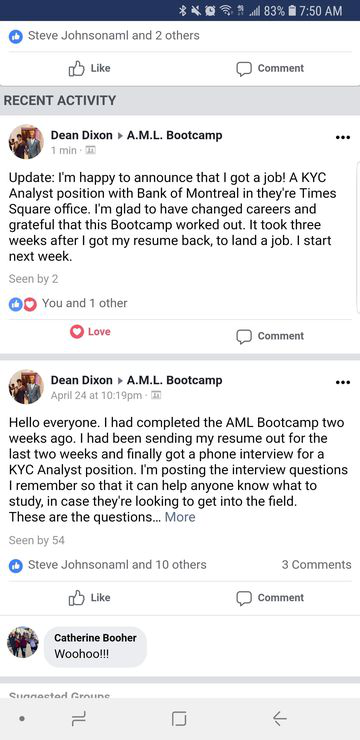Open options menu on Dean Dixon's job update post
This screenshot has height=740, width=360.
(x=343, y=138)
